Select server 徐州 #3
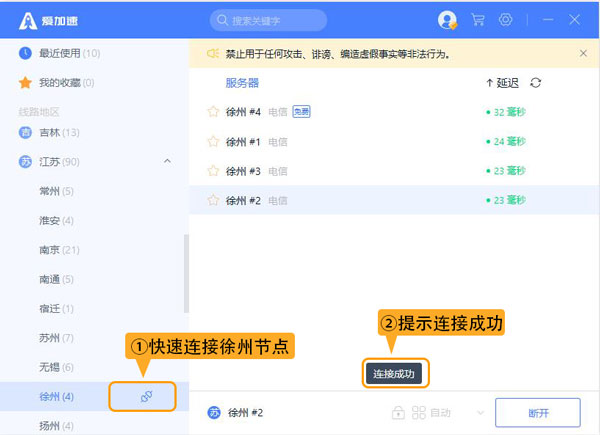 [x=394, y=171]
